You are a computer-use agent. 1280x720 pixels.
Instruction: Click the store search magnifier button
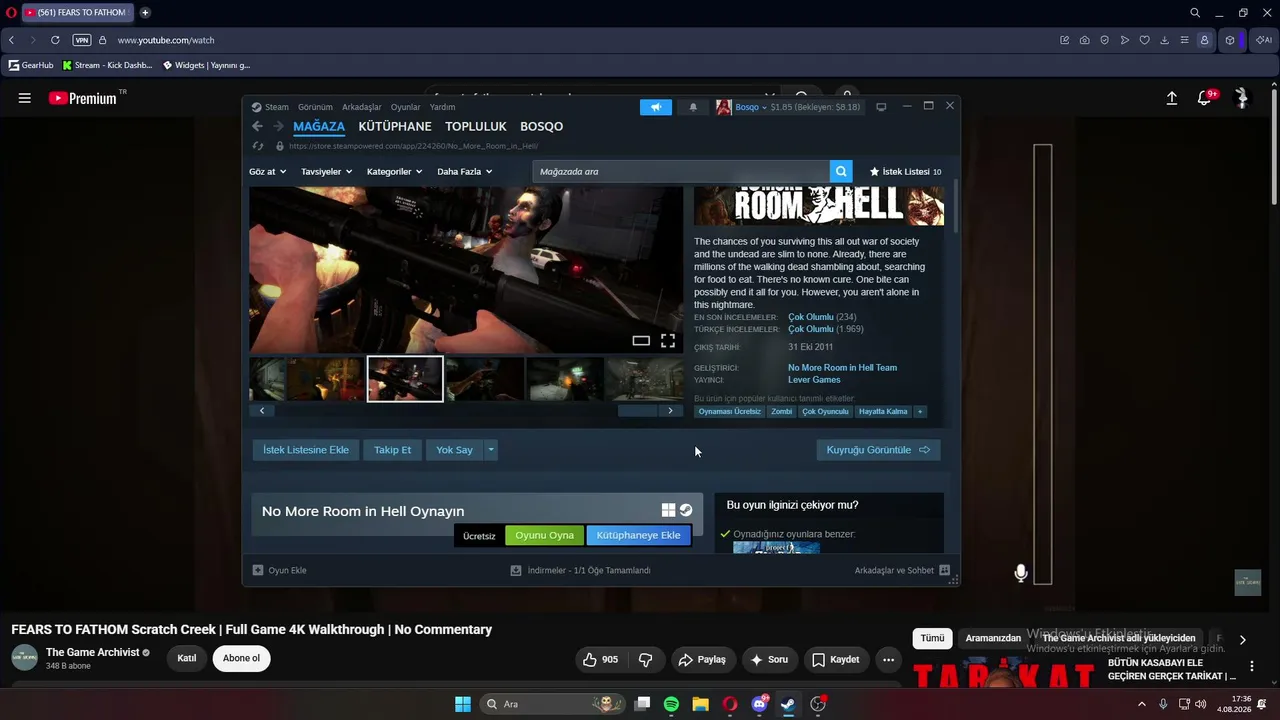[x=842, y=171]
